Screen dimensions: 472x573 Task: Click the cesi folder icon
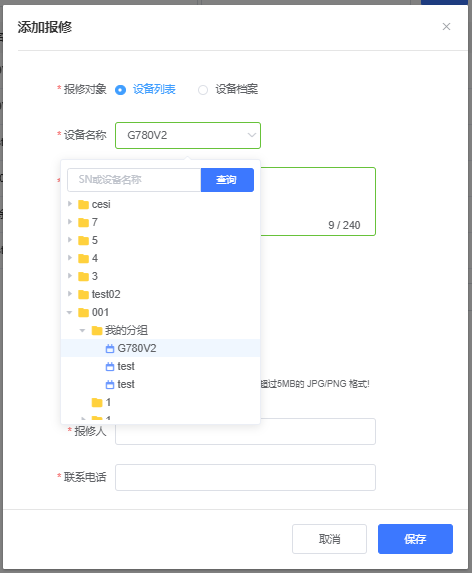pos(84,204)
